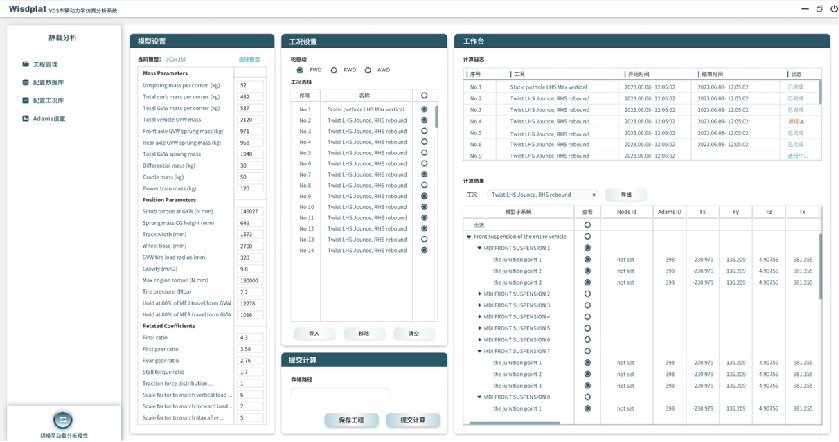Expand the MBI FRONT SUSPENSION 3 tree node
The width and height of the screenshot is (839, 442).
478,305
